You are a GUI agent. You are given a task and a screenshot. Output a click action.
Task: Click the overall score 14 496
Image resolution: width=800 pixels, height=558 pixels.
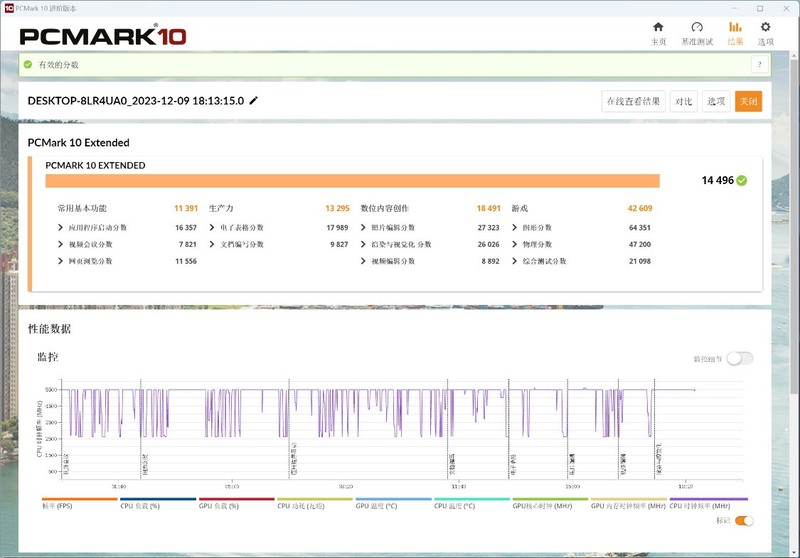[x=717, y=181]
